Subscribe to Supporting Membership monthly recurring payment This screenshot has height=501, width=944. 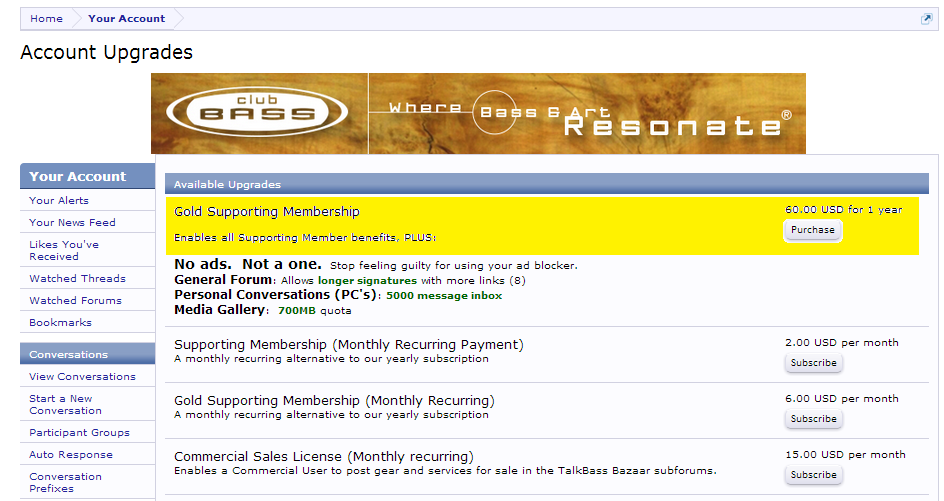point(813,363)
